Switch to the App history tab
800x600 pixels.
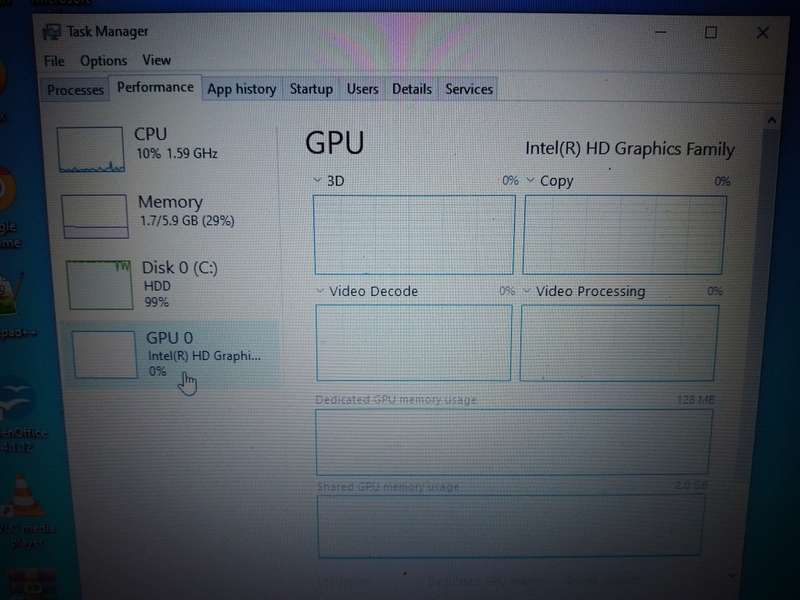(241, 89)
